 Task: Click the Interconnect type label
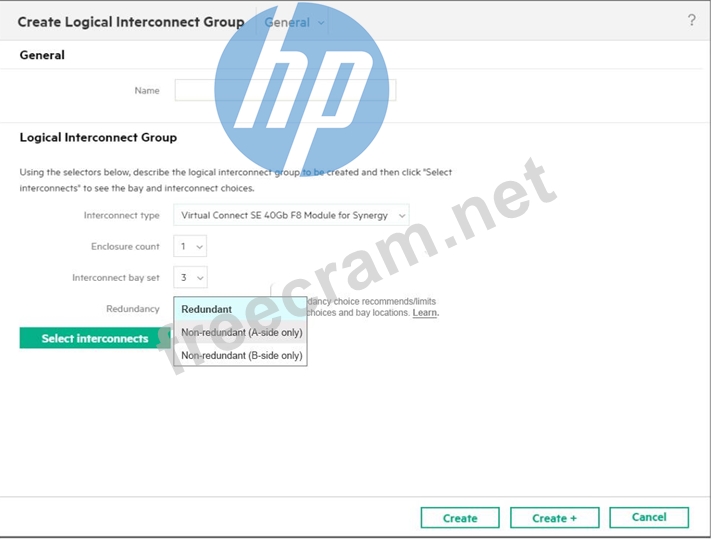pyautogui.click(x=121, y=215)
